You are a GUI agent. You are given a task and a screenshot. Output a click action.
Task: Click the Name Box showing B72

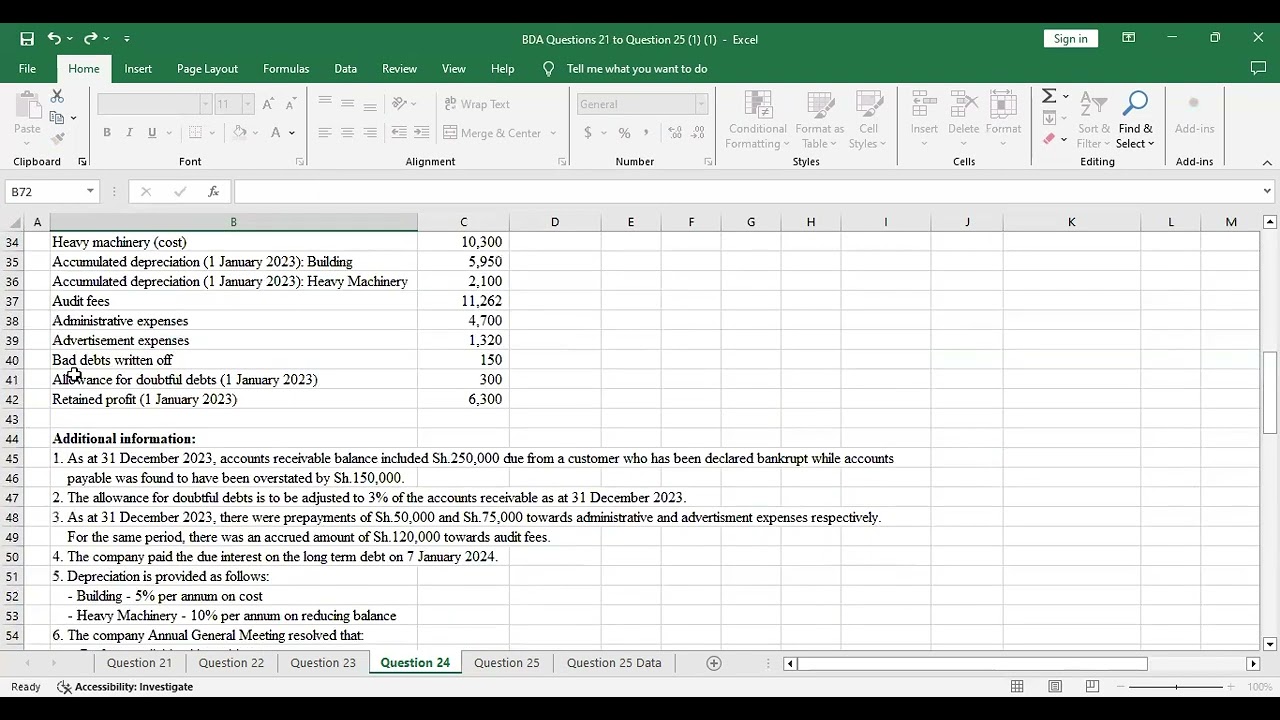(44, 191)
